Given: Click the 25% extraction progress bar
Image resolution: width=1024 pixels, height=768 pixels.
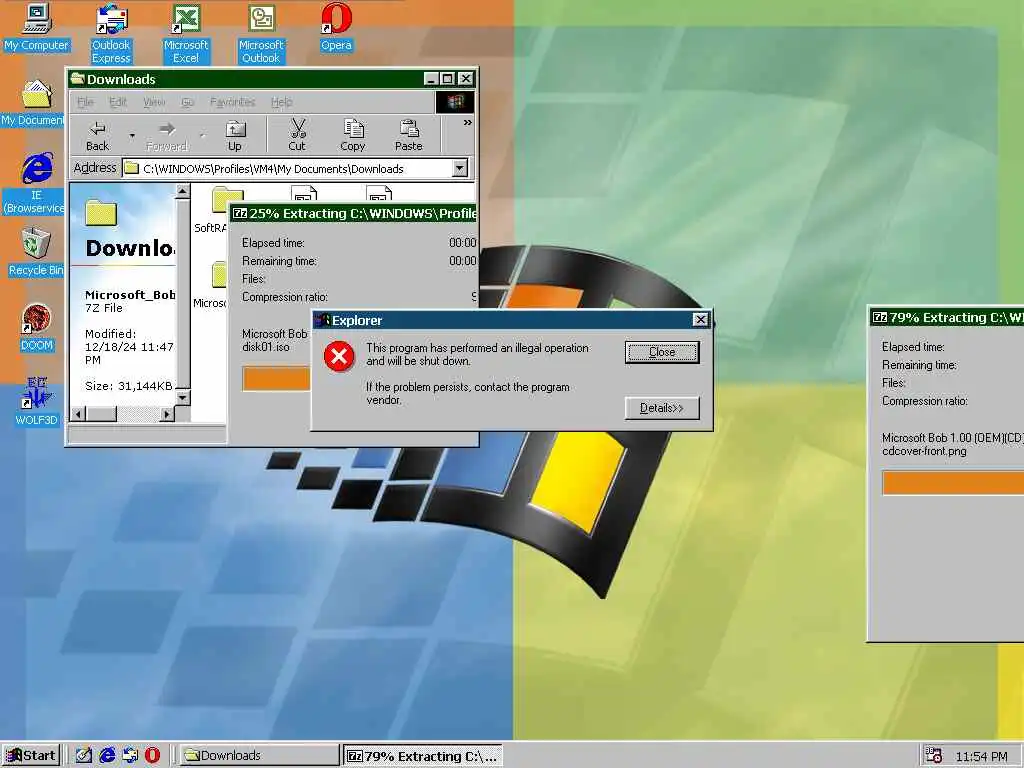Looking at the screenshot, I should click(x=276, y=379).
